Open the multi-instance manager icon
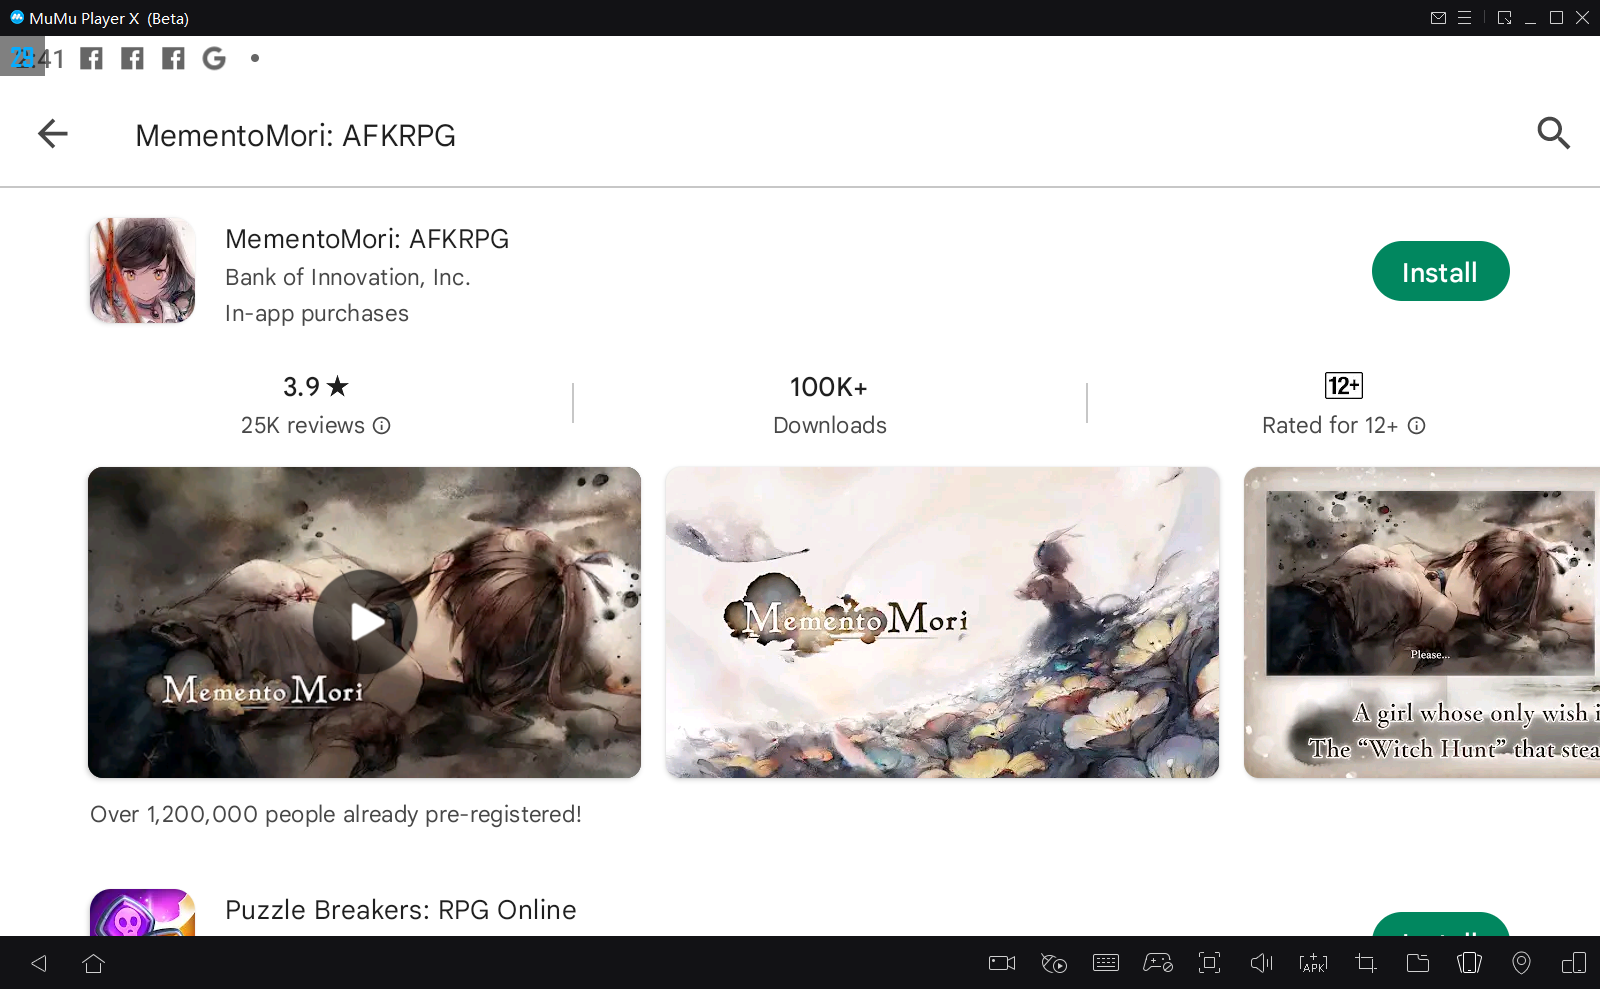The height and width of the screenshot is (989, 1600). point(1574,963)
